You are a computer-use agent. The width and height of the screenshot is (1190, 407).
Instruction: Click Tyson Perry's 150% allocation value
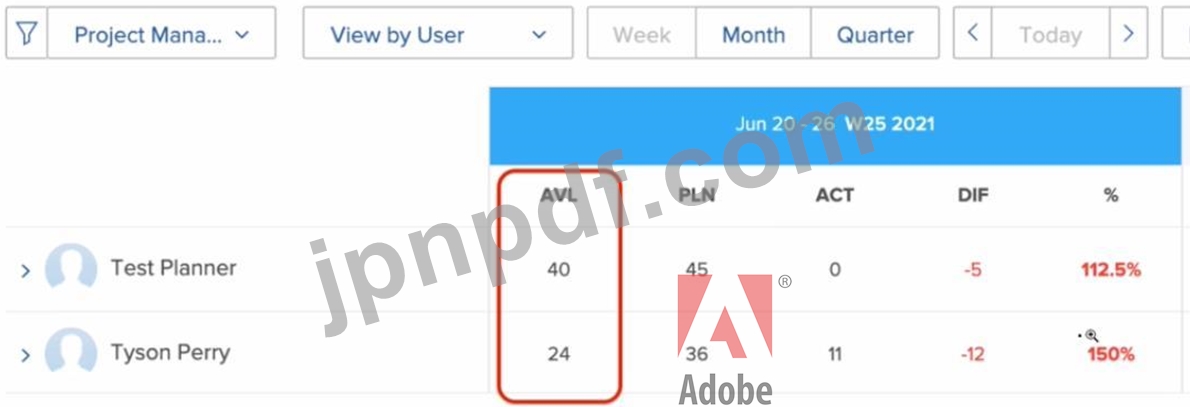point(1111,354)
